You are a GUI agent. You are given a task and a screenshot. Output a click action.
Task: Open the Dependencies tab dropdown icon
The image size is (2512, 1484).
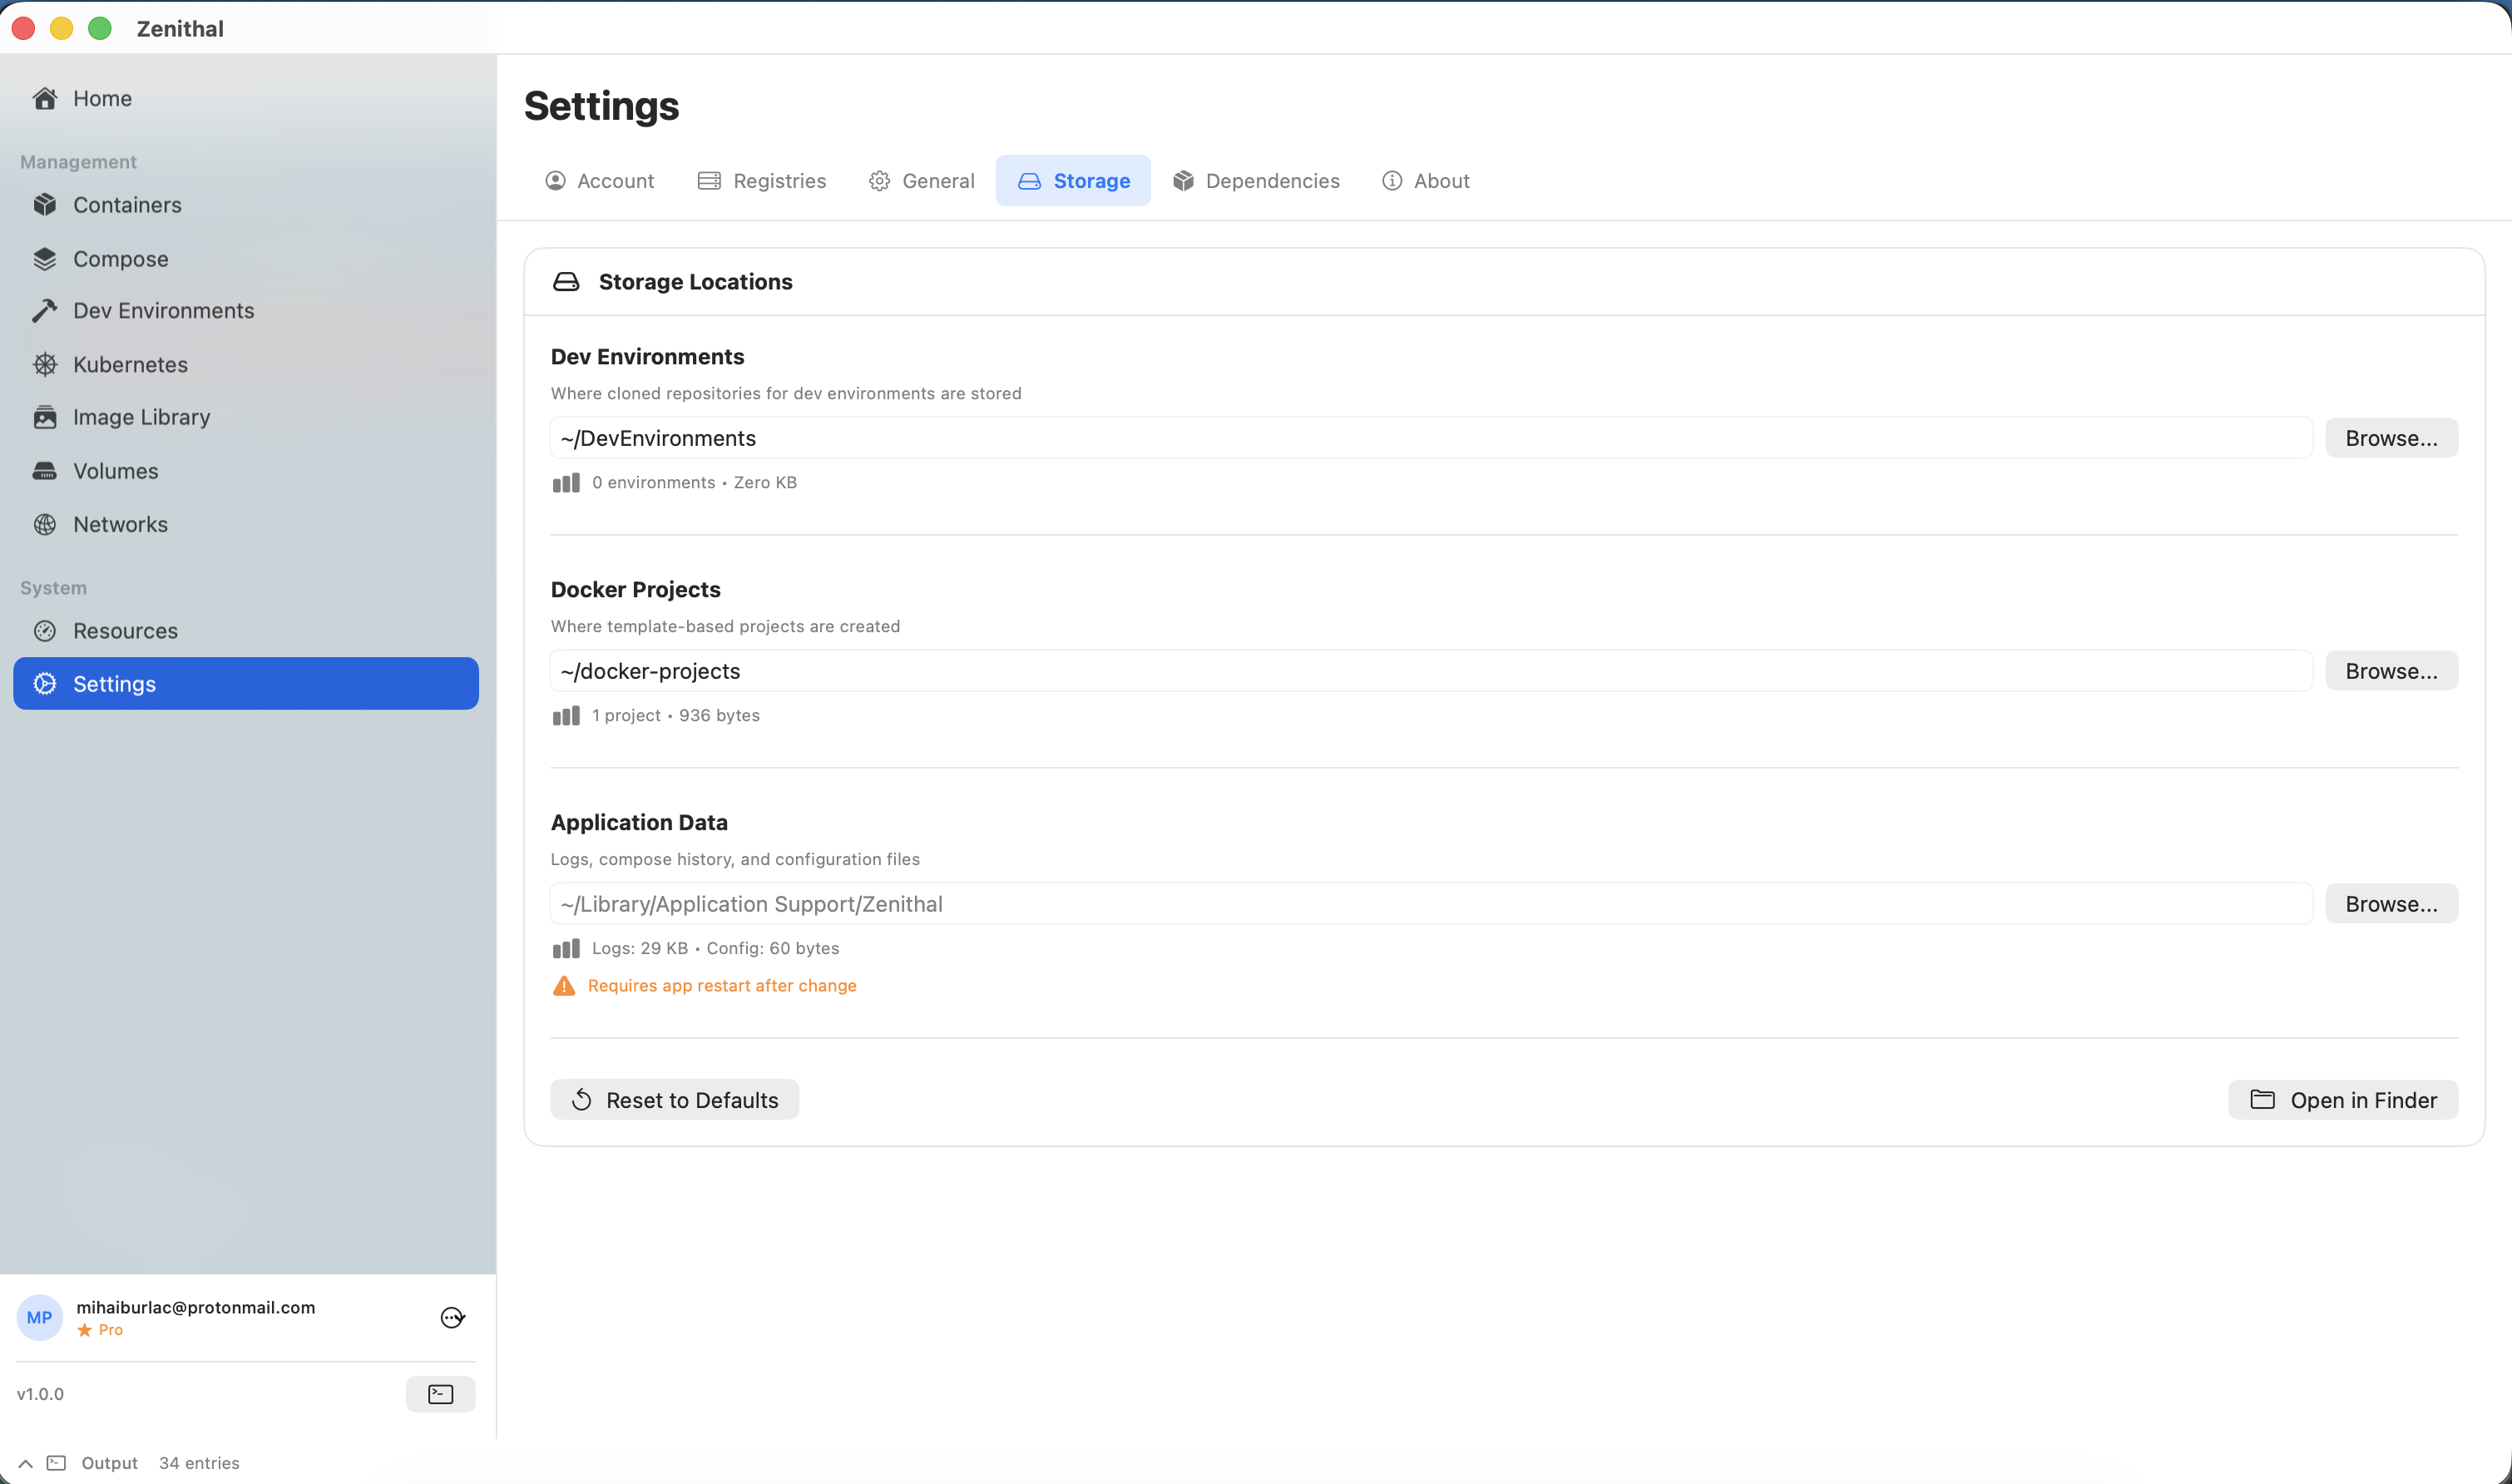(1183, 181)
